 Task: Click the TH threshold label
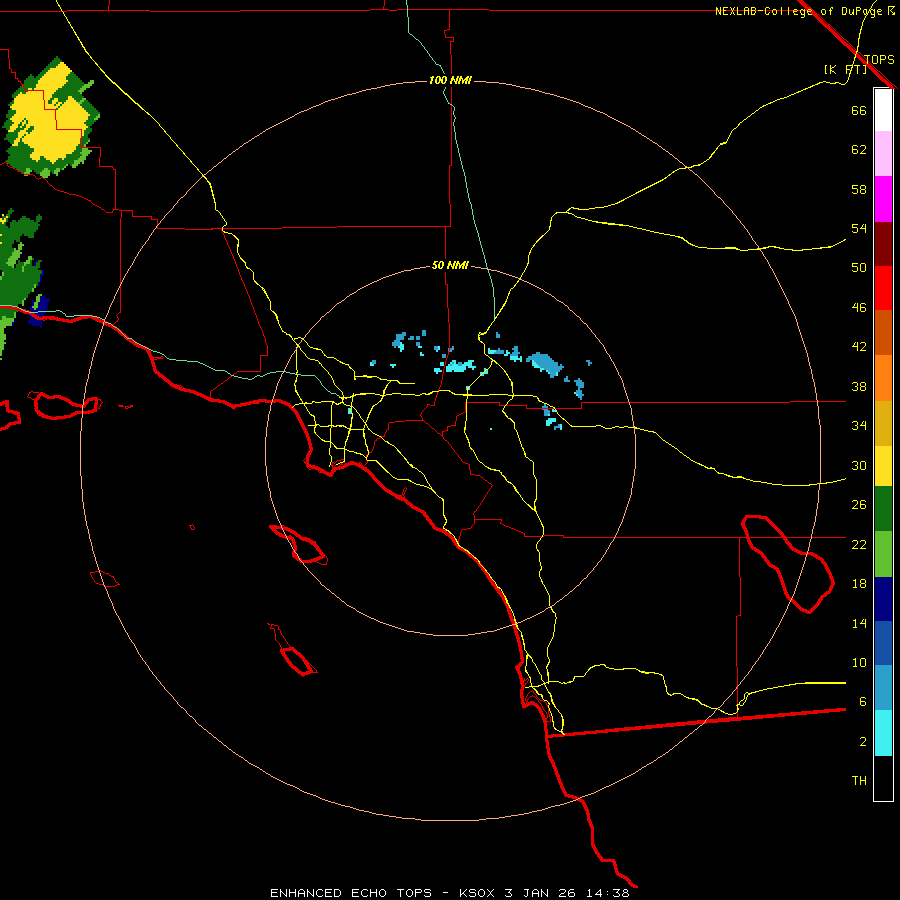point(859,781)
